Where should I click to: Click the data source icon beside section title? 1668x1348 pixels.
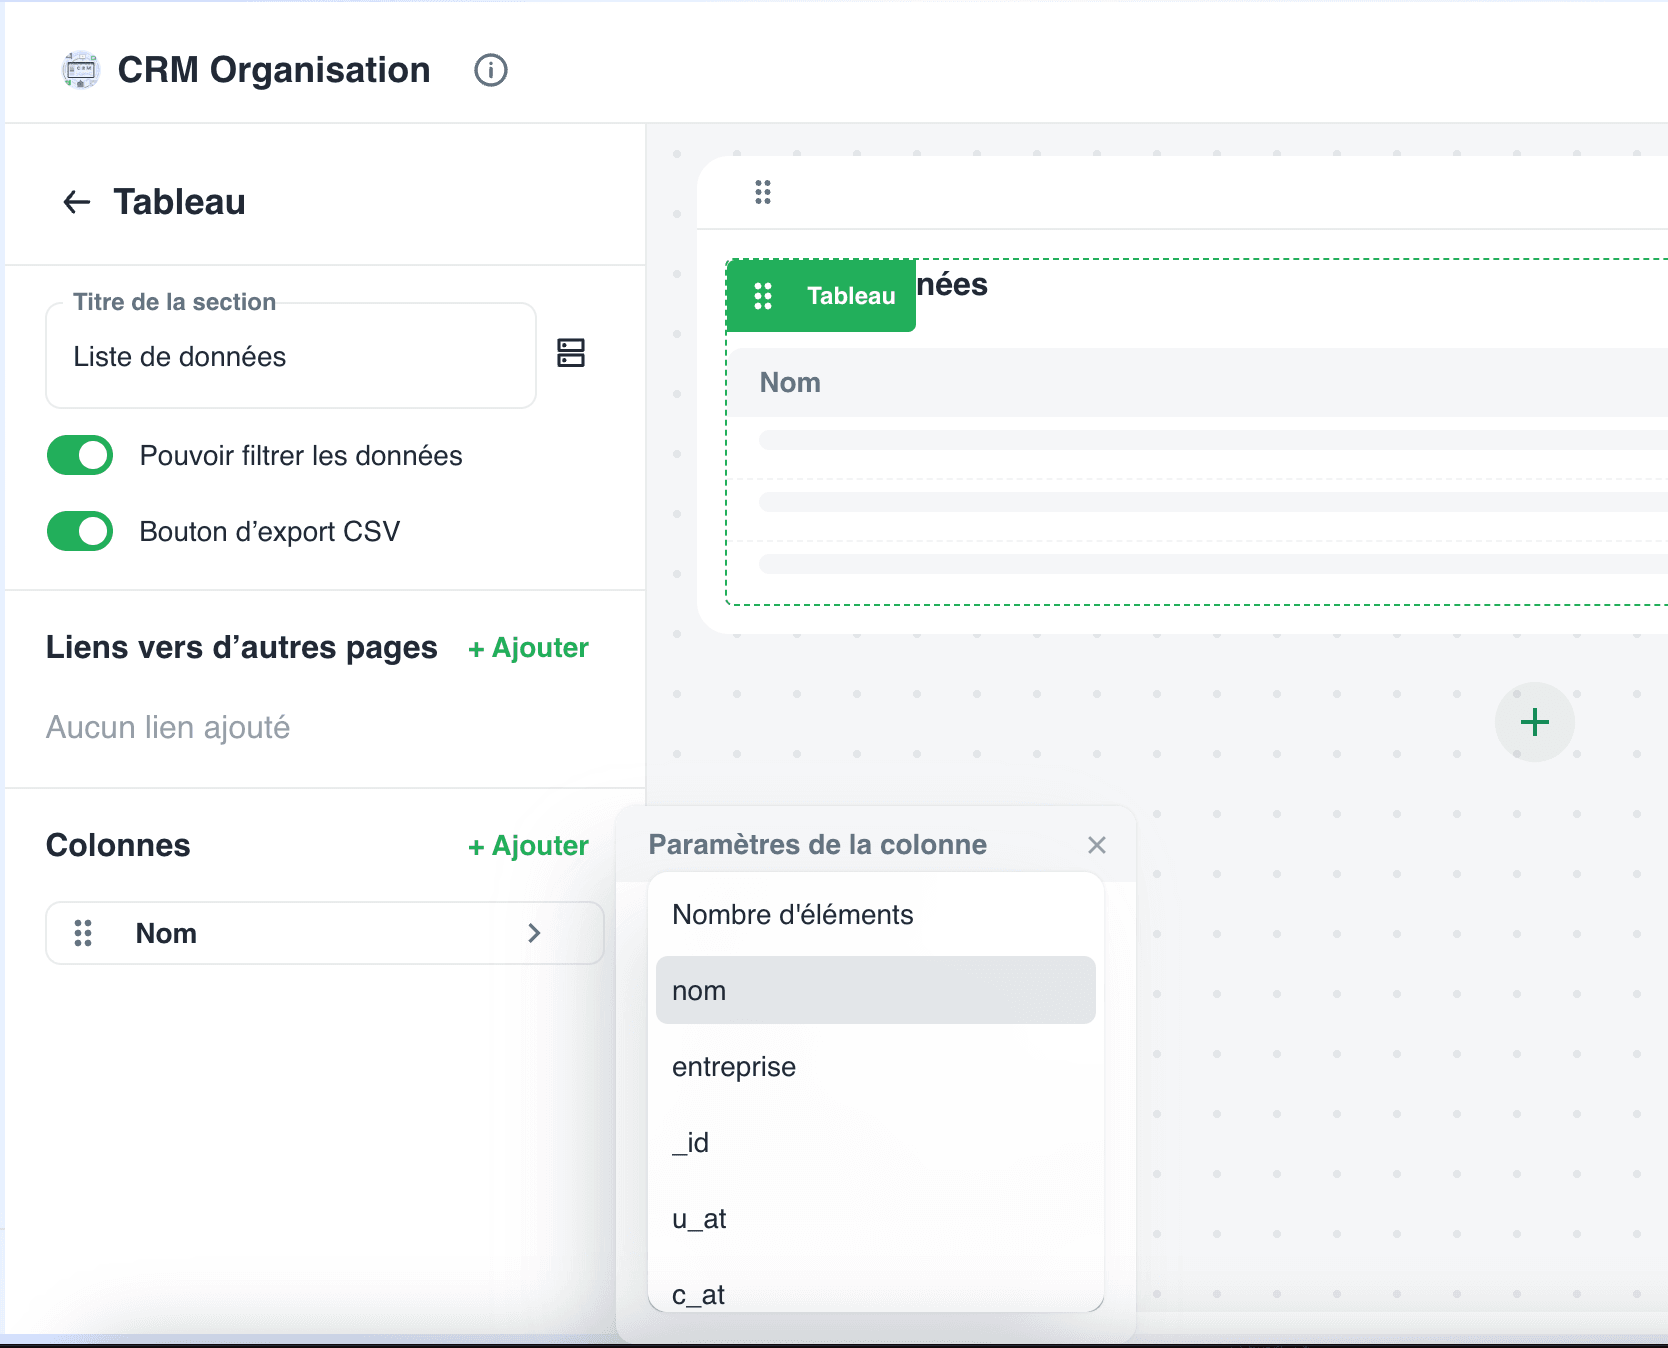click(571, 353)
